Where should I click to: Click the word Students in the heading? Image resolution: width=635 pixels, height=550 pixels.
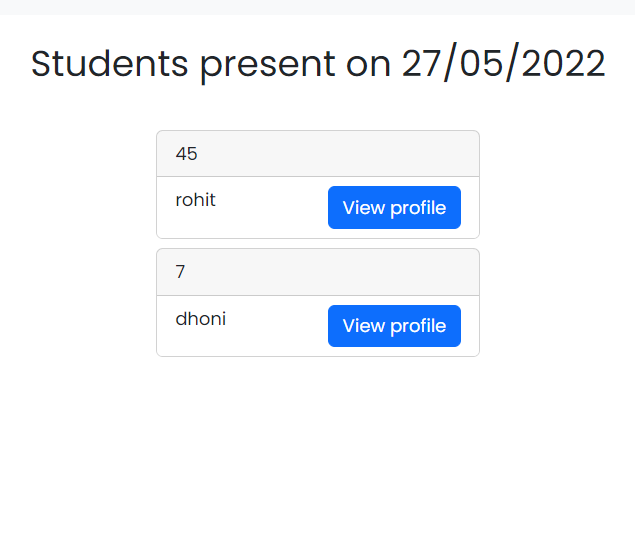(x=110, y=64)
